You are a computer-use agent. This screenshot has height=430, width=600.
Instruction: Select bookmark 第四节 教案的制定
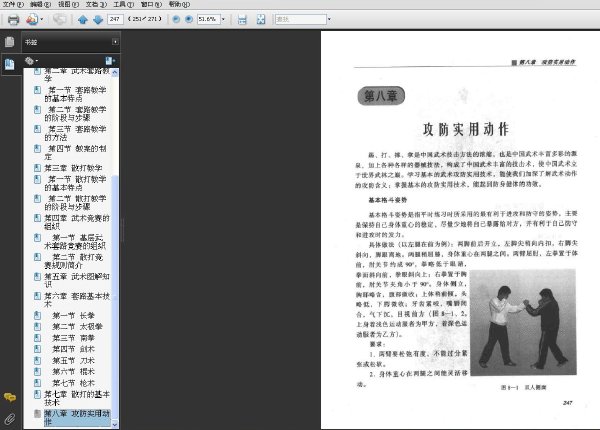click(75, 152)
